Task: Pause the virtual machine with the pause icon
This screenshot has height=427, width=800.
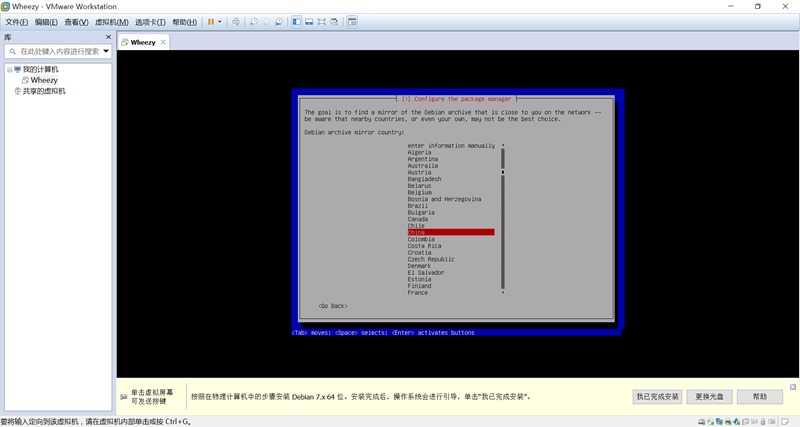Action: pyautogui.click(x=211, y=22)
